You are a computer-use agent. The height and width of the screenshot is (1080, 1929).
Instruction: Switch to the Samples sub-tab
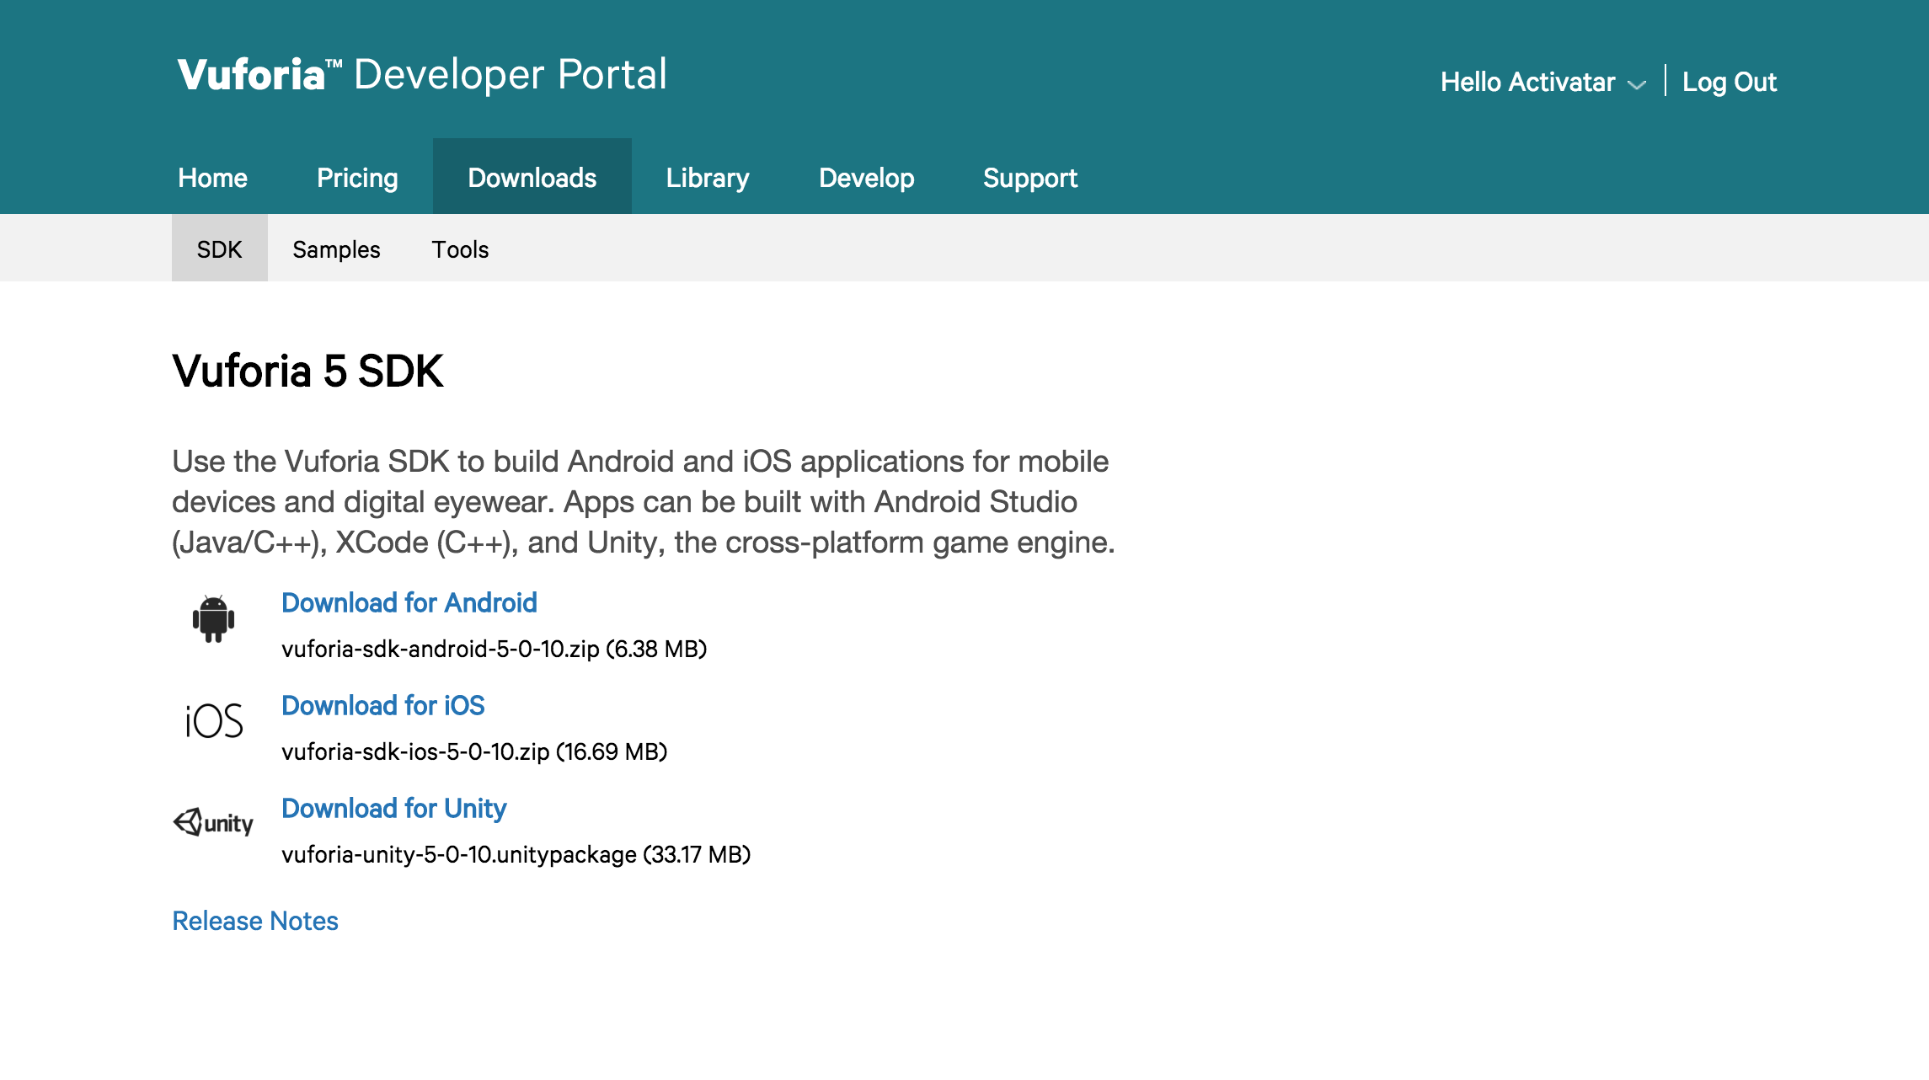[336, 249]
